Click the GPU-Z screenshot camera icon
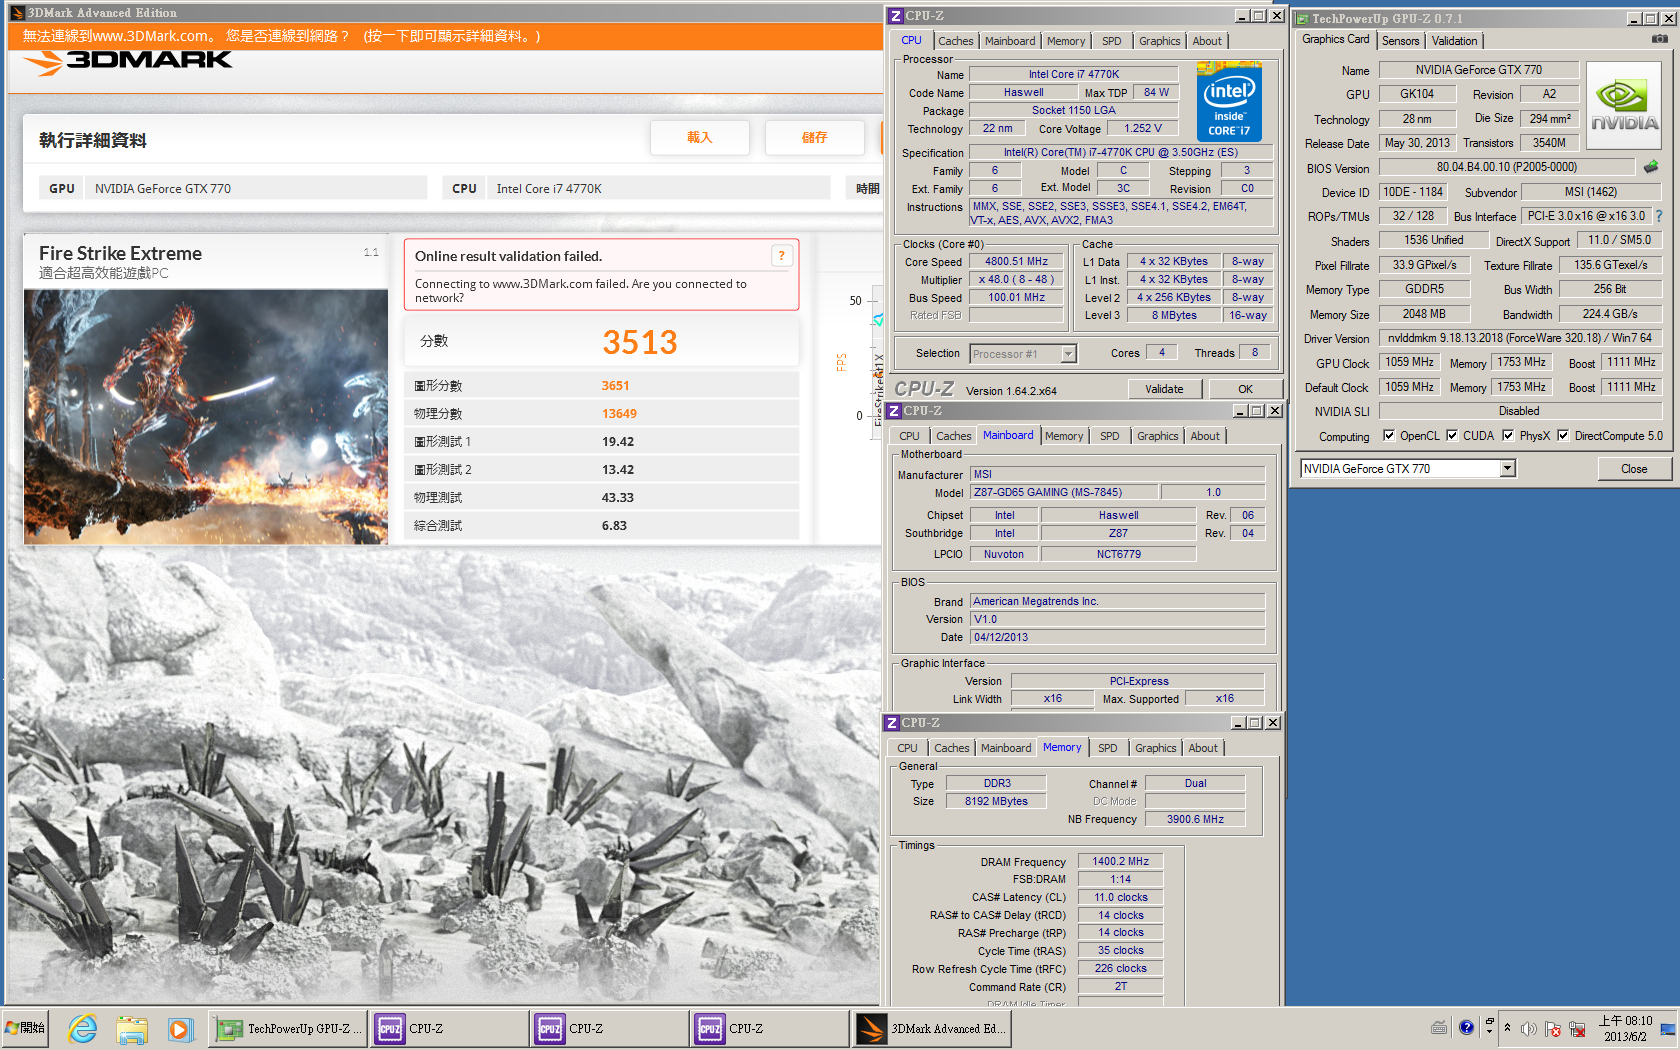1680x1050 pixels. [x=1659, y=39]
